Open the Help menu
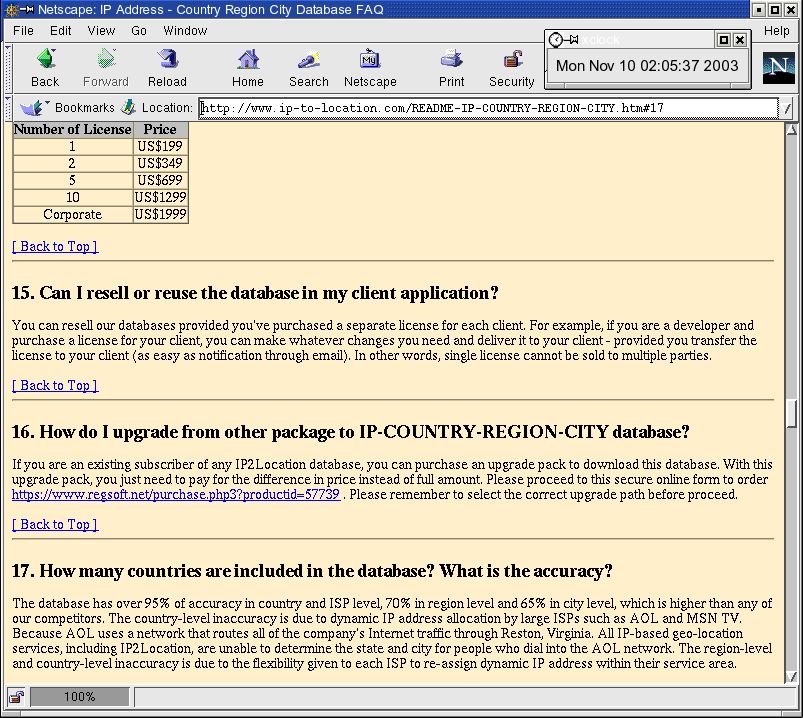This screenshot has width=803, height=718. [x=776, y=31]
